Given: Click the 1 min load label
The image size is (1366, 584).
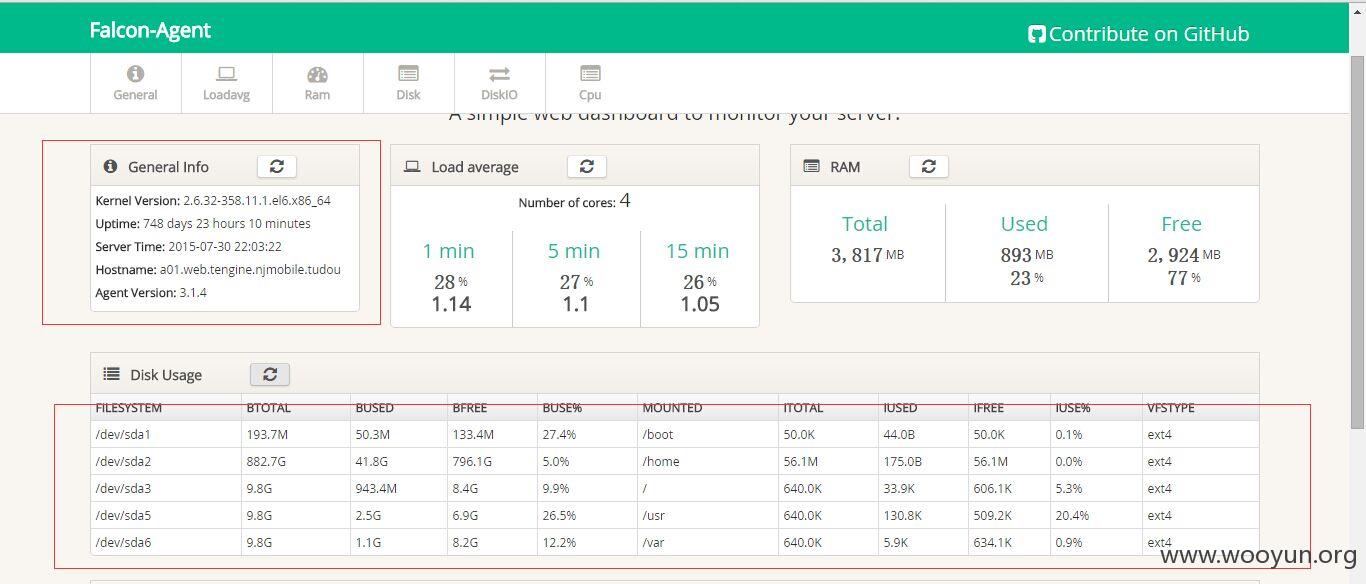Looking at the screenshot, I should pyautogui.click(x=448, y=251).
